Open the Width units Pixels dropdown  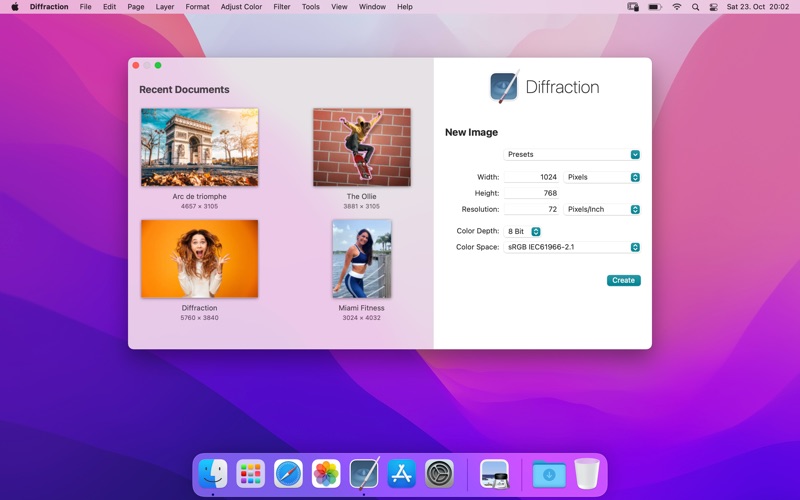point(602,177)
